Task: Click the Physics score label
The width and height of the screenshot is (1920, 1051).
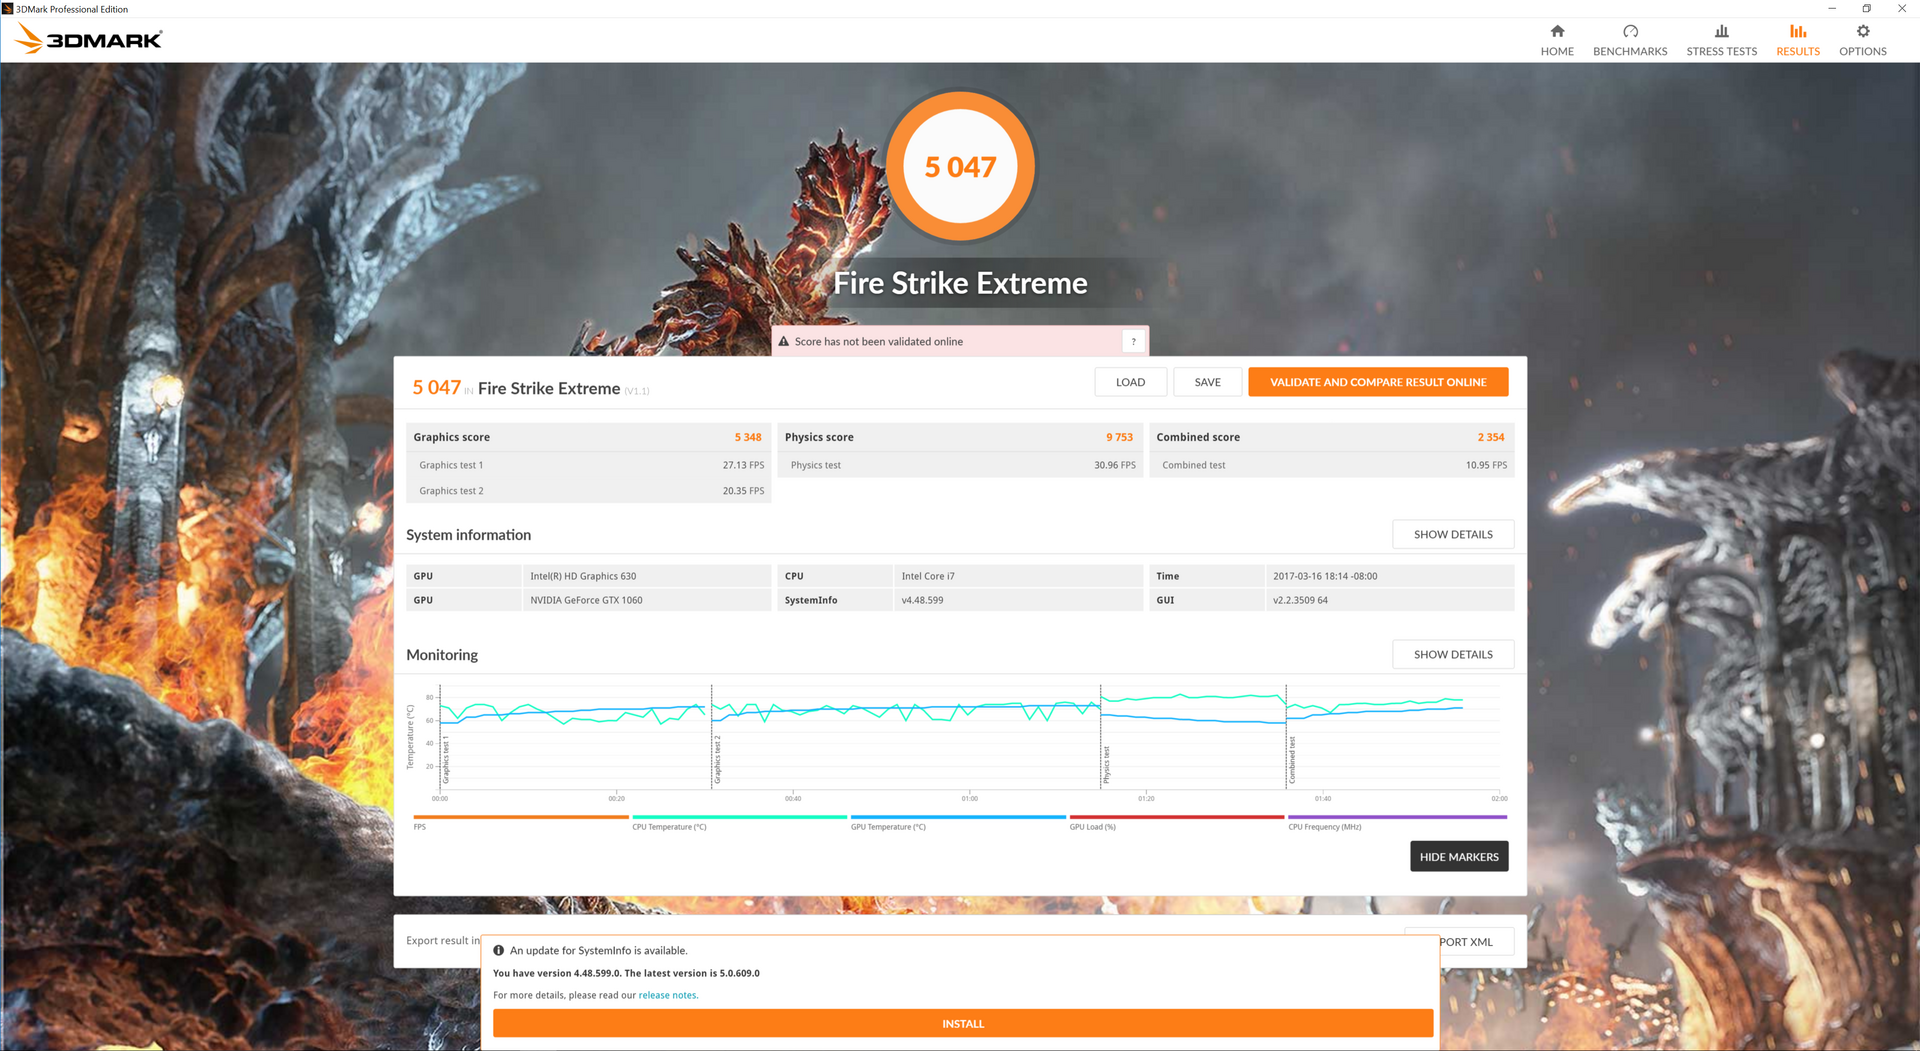Action: (x=819, y=437)
